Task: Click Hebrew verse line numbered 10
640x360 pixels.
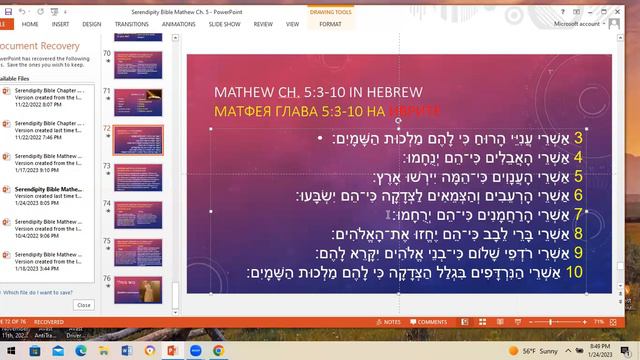Action: (415, 272)
